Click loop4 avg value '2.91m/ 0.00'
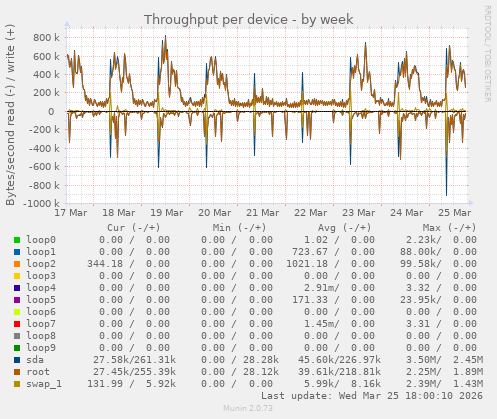Image resolution: width=497 pixels, height=419 pixels. (x=339, y=288)
